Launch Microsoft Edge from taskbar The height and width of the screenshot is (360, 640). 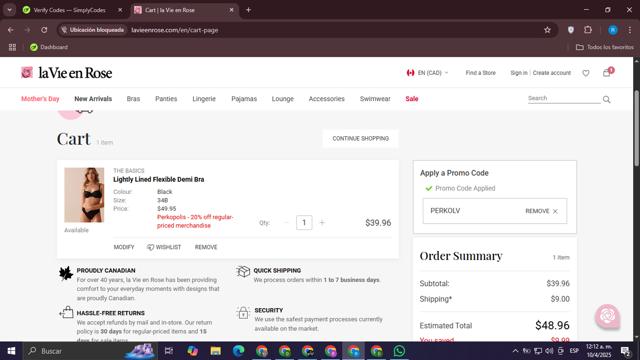tap(238, 351)
